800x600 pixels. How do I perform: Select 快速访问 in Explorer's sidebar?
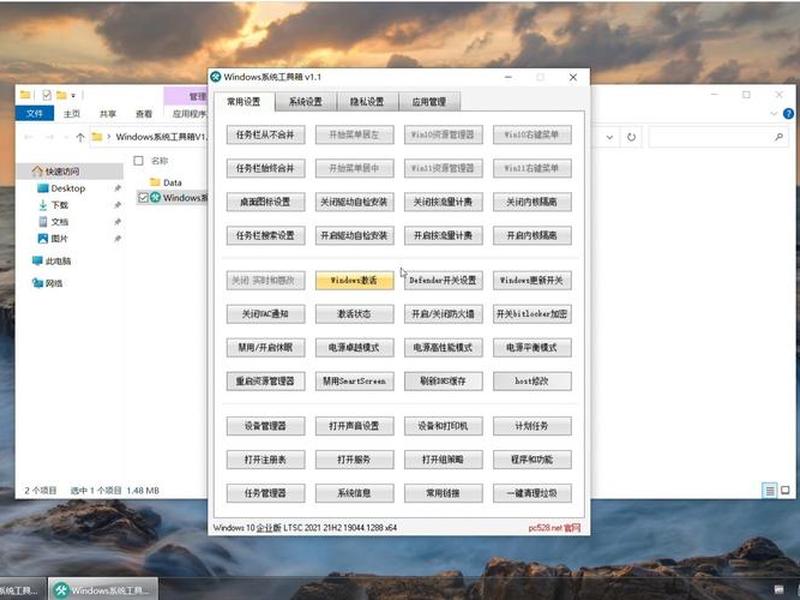(x=62, y=171)
